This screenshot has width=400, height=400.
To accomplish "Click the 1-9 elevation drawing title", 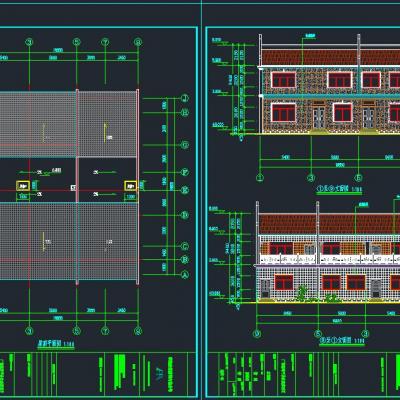I will 339,189.
